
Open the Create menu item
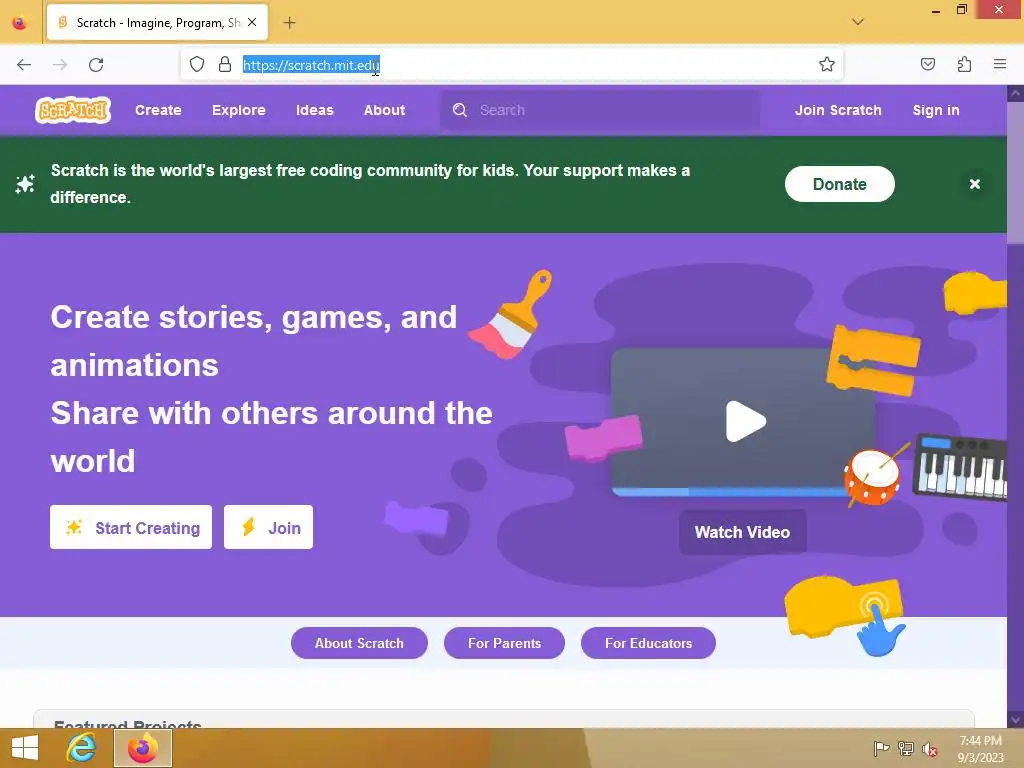click(158, 110)
